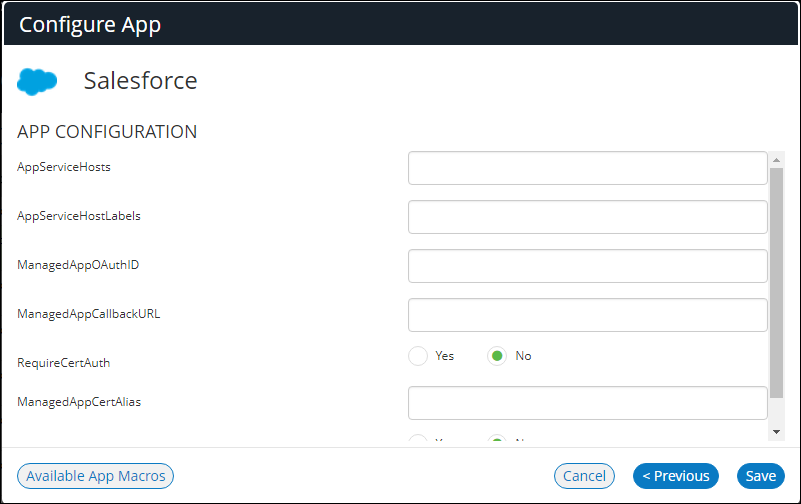Click the ManagedAppCallbackURL field label

tap(88, 314)
